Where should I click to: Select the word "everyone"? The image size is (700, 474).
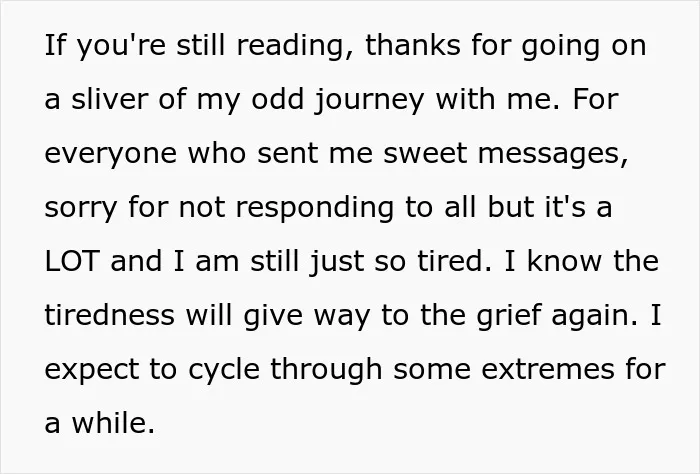(x=111, y=154)
